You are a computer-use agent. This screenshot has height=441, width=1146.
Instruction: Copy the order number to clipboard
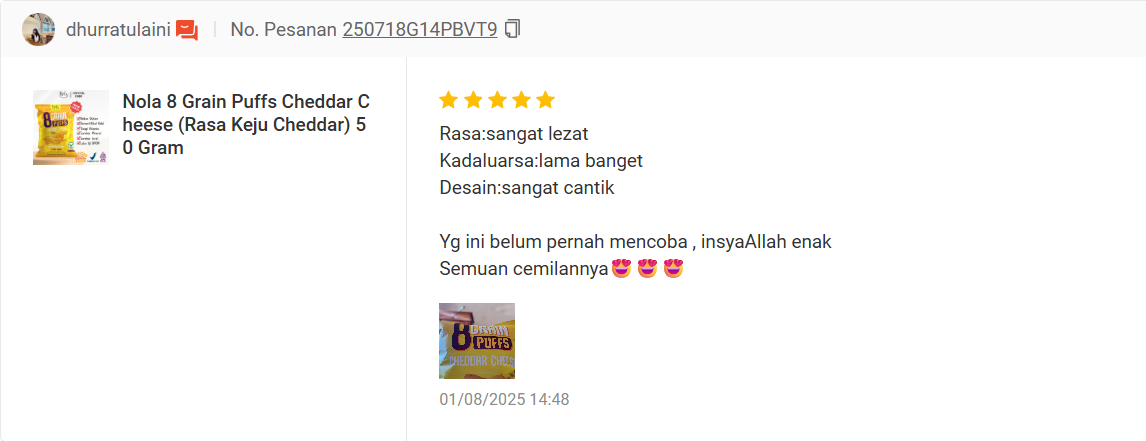[x=513, y=29]
